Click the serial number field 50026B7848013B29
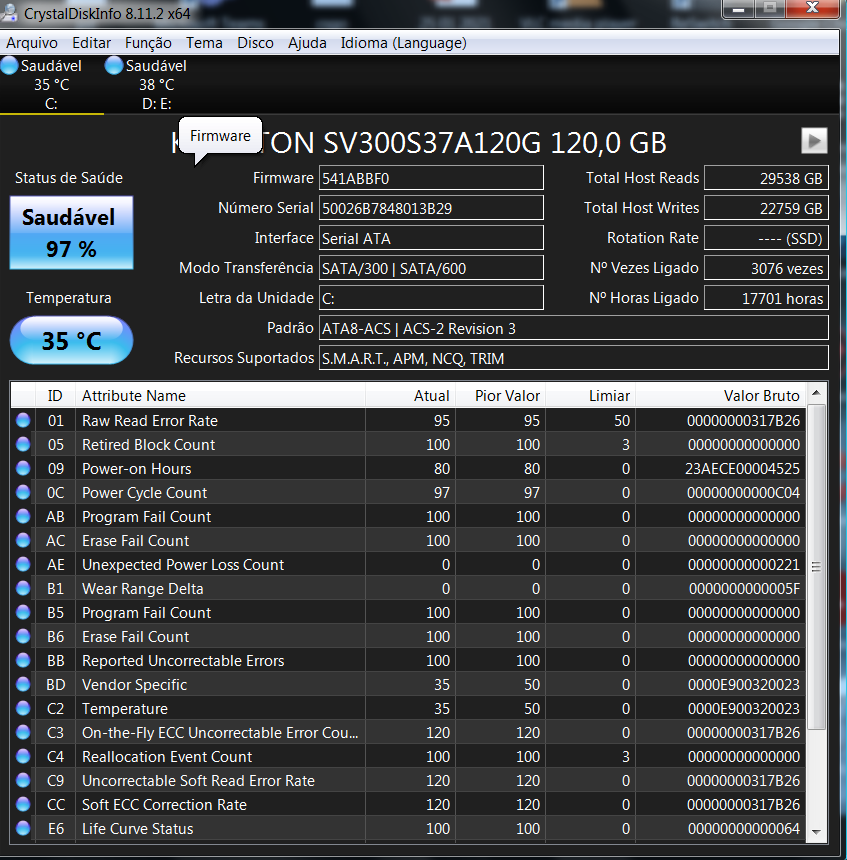This screenshot has height=860, width=847. [431, 208]
